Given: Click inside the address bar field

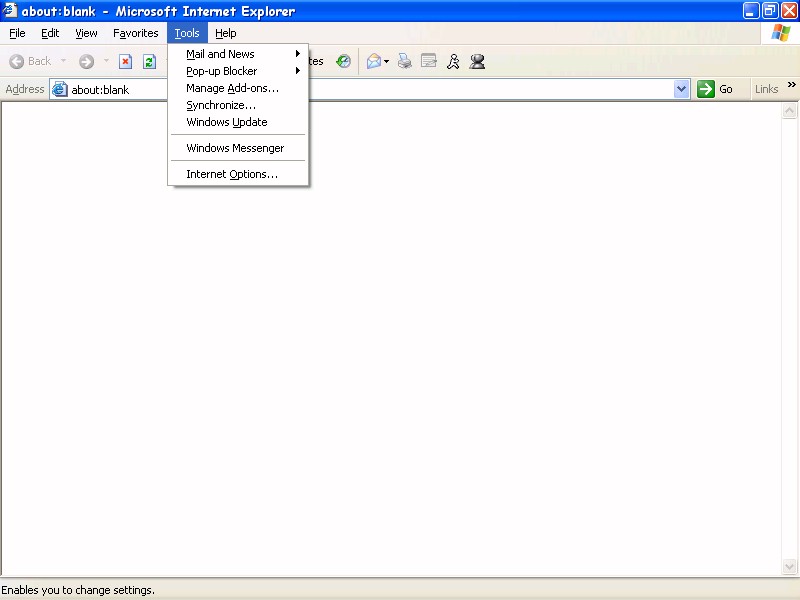Looking at the screenshot, I should click(369, 89).
